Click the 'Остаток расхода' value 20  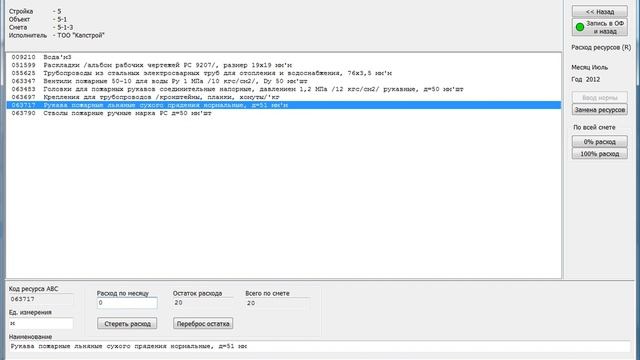click(x=203, y=303)
